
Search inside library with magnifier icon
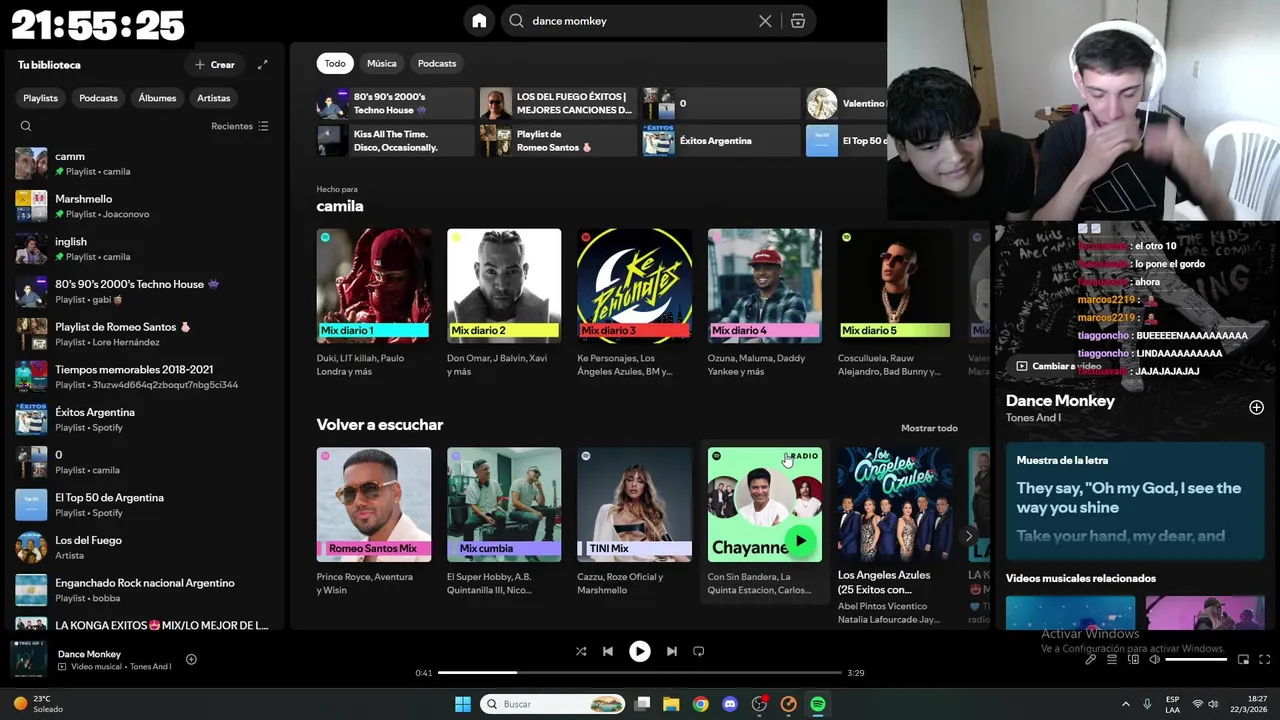click(x=26, y=126)
